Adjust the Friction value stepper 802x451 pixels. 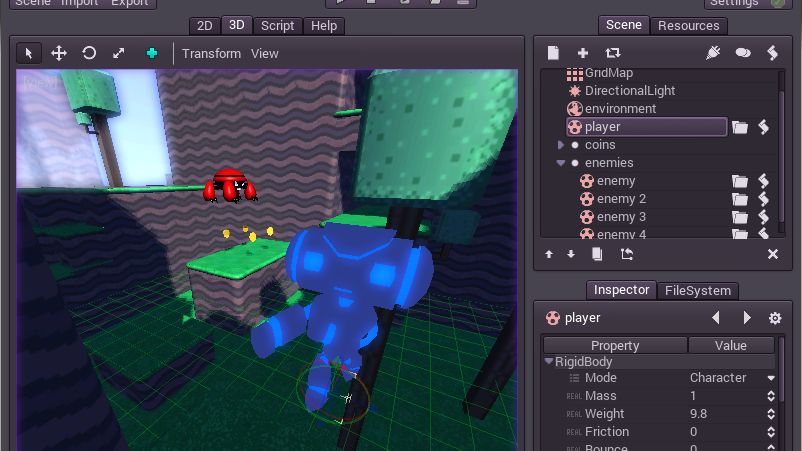point(771,432)
